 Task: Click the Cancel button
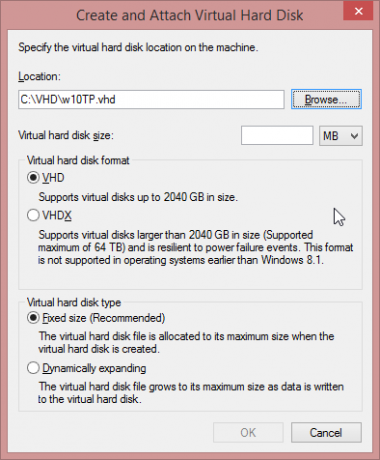[x=326, y=433]
